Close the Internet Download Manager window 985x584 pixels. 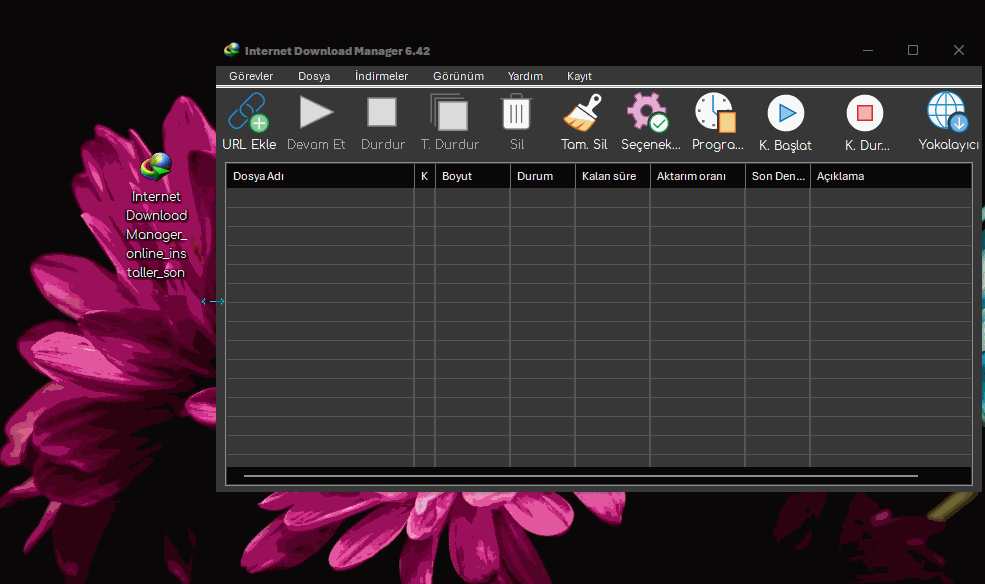959,50
